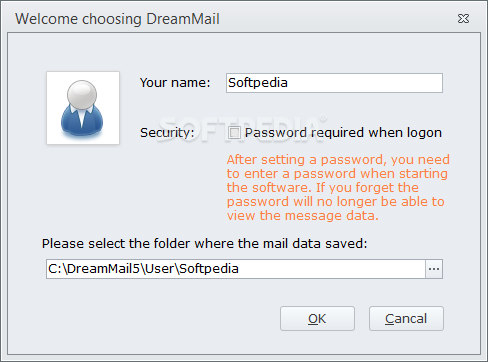Click the blue-suited person silhouette icon
Viewport: 488px width, 362px height.
coord(82,109)
